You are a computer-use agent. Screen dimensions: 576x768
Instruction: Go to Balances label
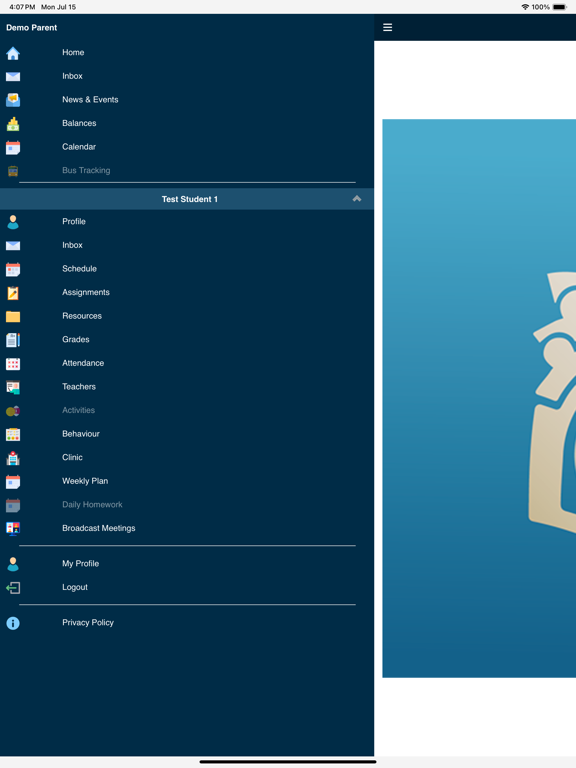pos(79,123)
